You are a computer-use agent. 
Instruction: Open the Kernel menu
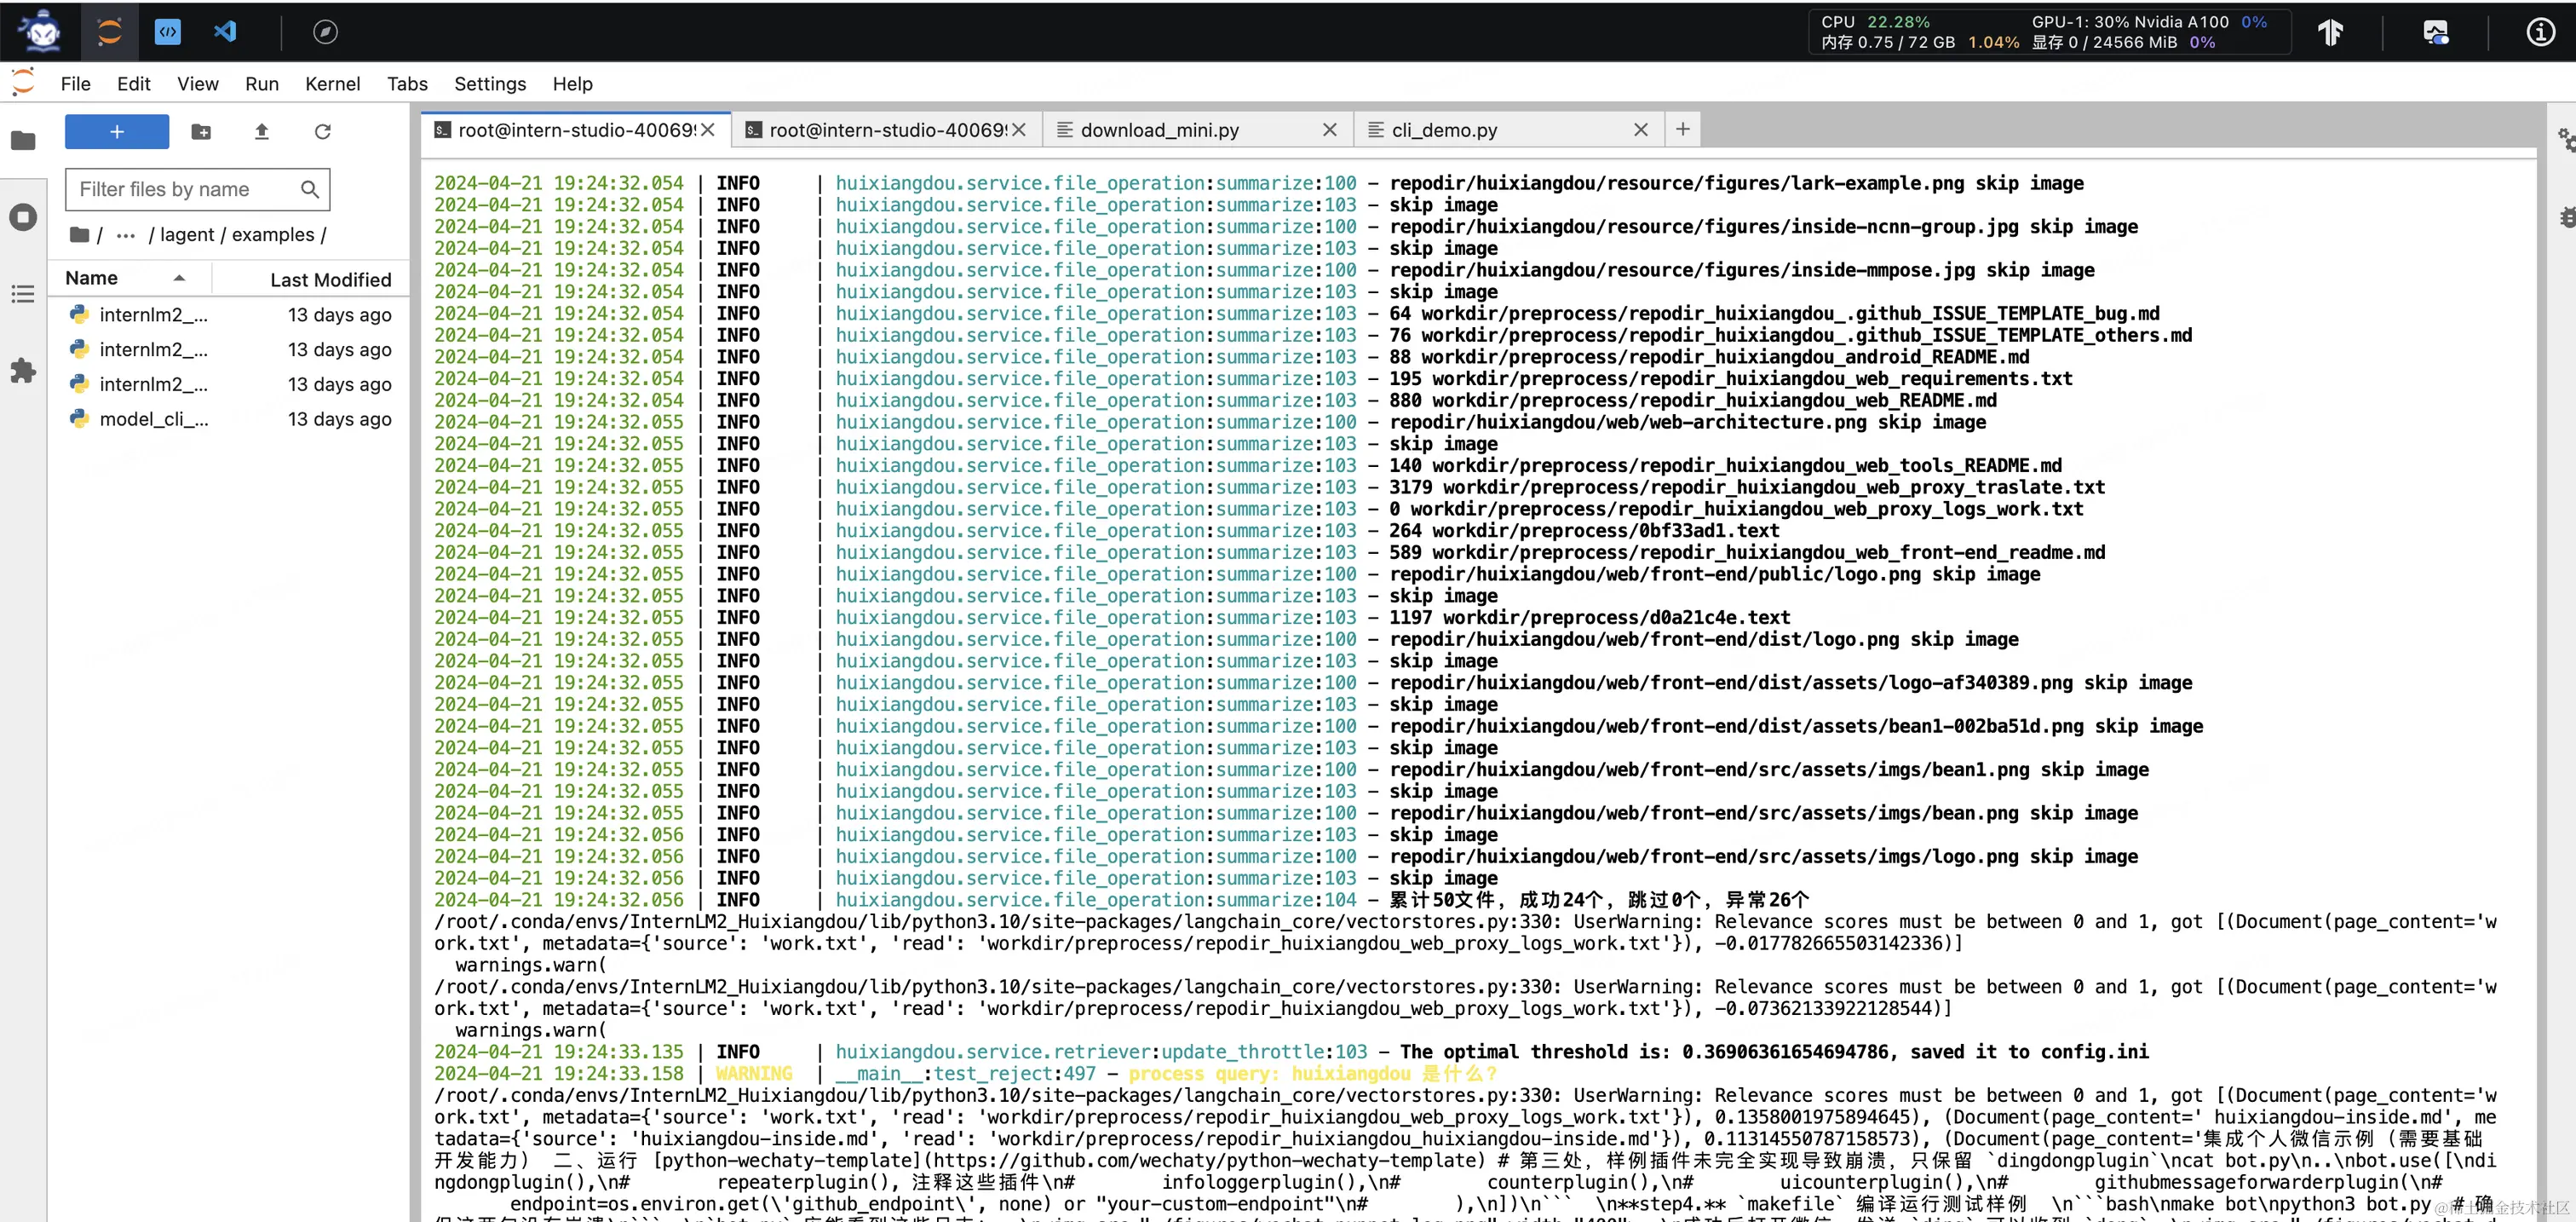tap(332, 84)
